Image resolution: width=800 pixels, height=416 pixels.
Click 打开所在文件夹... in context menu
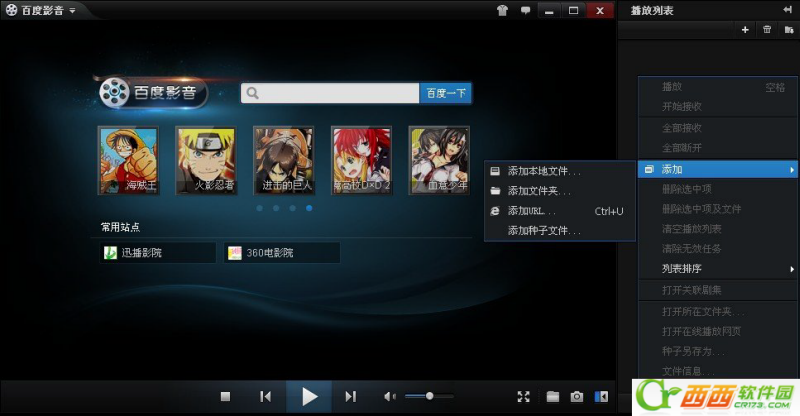click(x=717, y=311)
